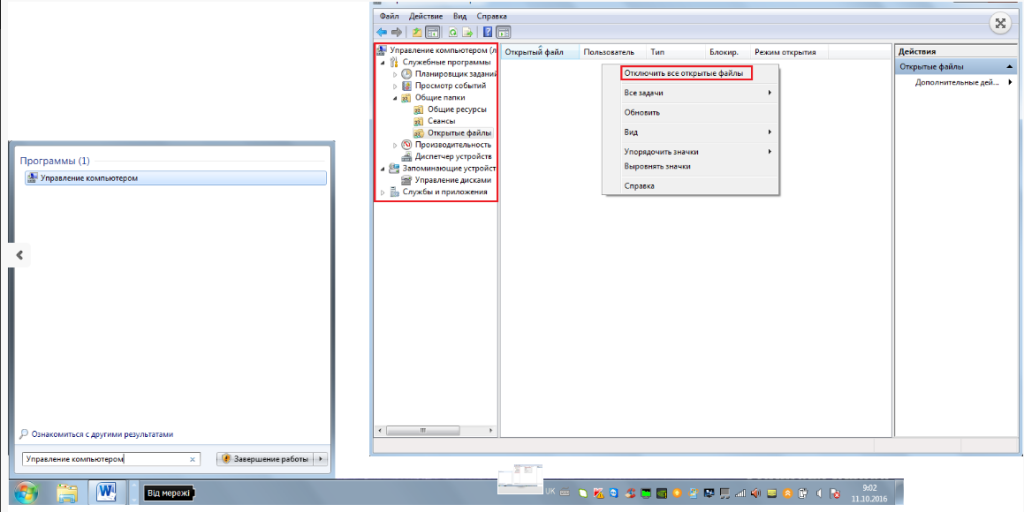This screenshot has height=512, width=1024.
Task: Open the Файл menu
Action: point(388,16)
